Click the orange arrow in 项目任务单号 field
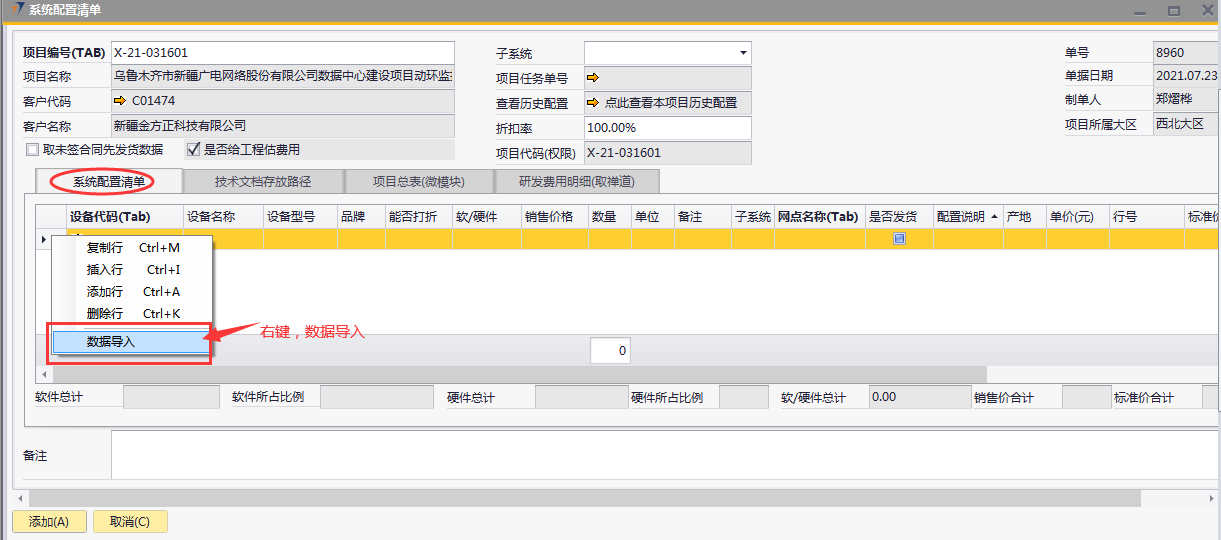 592,77
